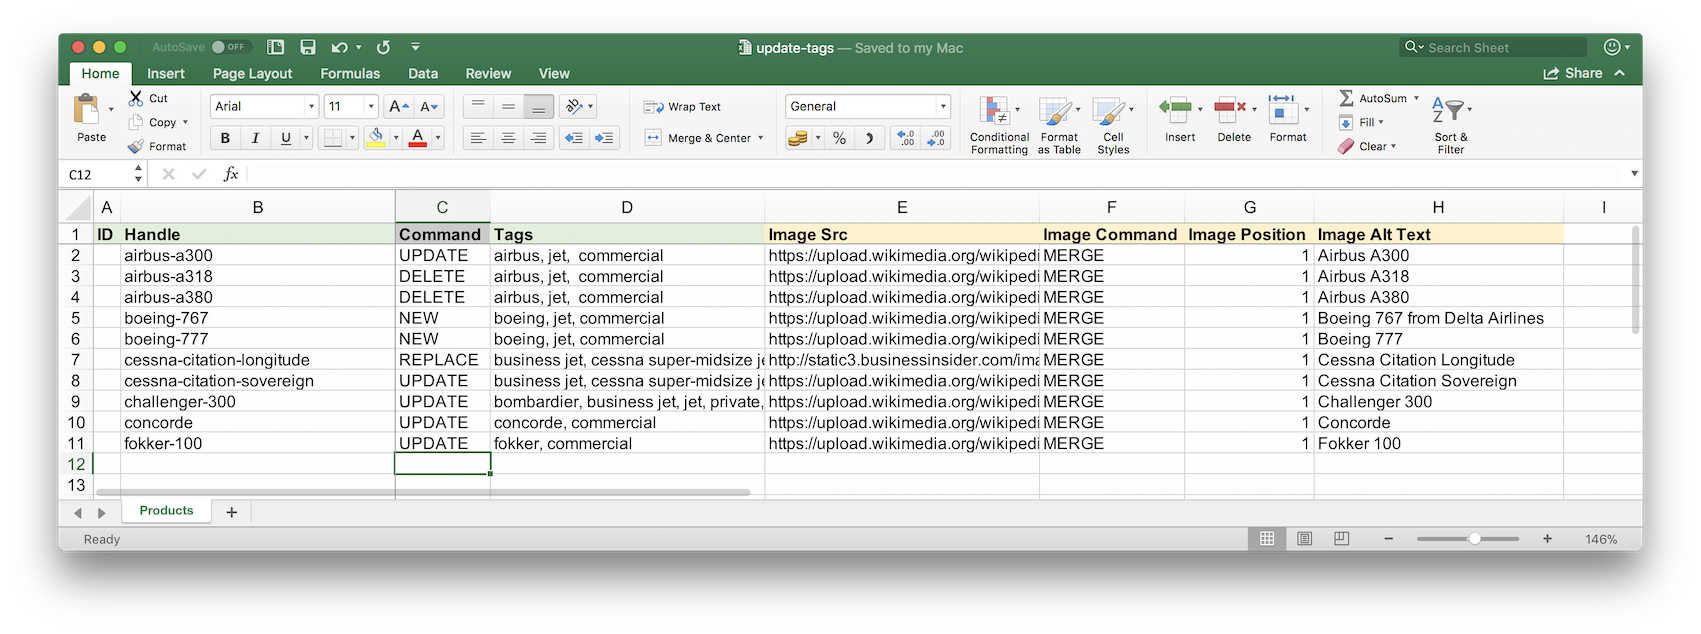The image size is (1701, 634).
Task: Toggle Bold formatting
Action: [225, 138]
